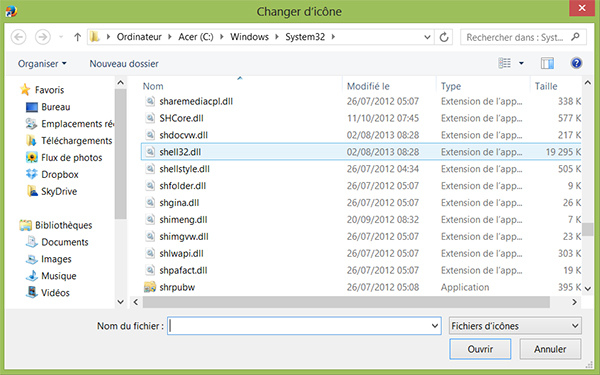Click the horizontal scrollbar left arrow
This screenshot has width=600, height=375.
[136, 302]
